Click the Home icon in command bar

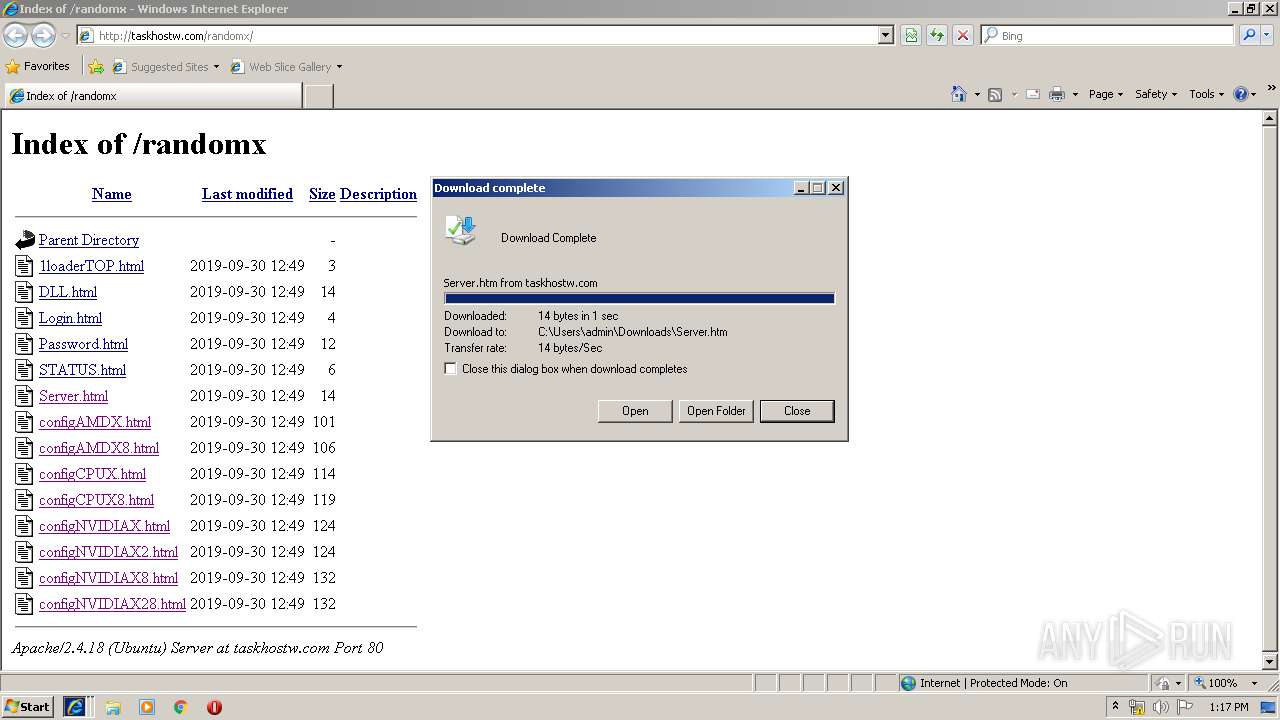[959, 94]
